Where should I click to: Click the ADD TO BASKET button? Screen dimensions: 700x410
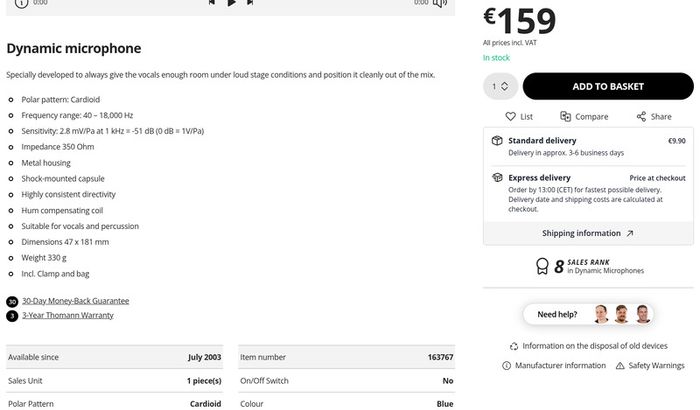point(608,86)
